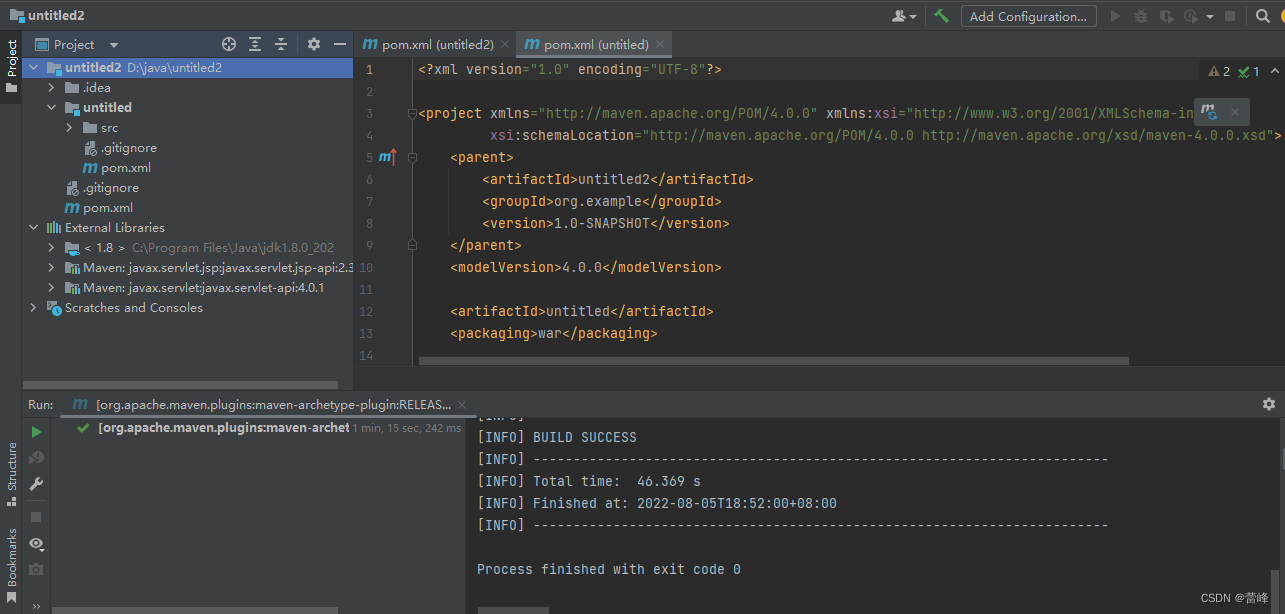1285x614 pixels.
Task: Click the Stop square in main toolbar
Action: [x=1230, y=16]
